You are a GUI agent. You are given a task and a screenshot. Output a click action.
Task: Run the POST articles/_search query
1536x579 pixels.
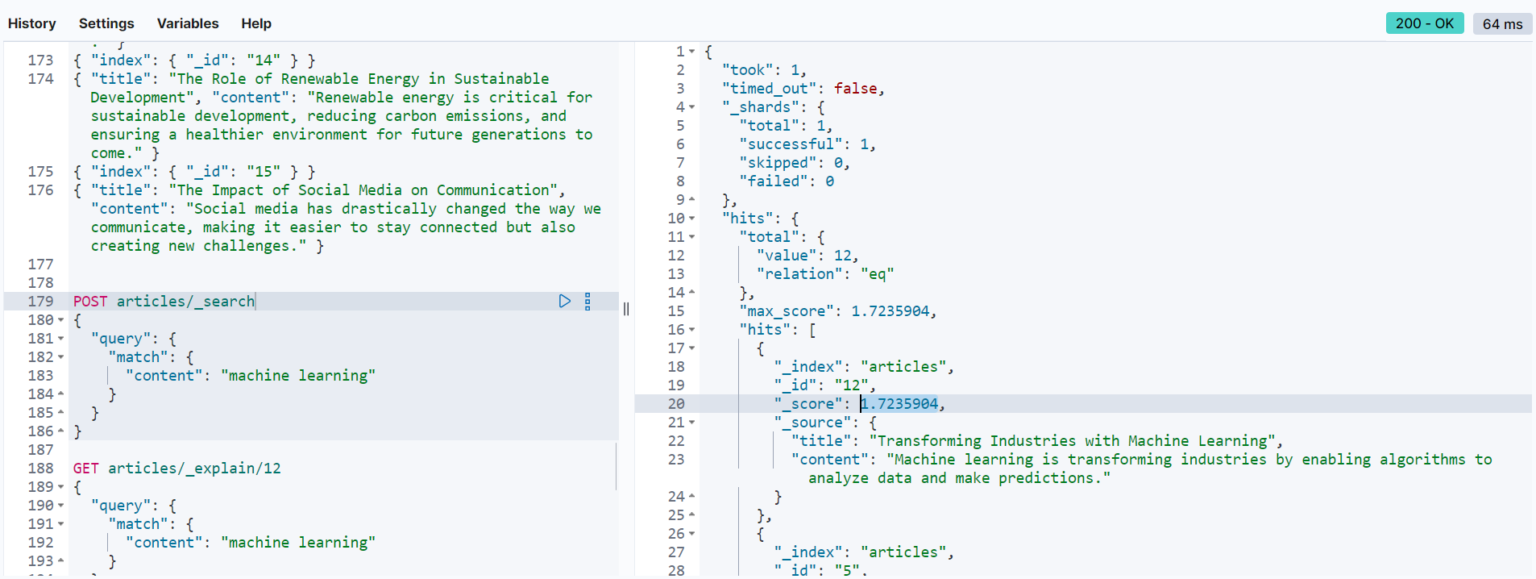click(564, 300)
